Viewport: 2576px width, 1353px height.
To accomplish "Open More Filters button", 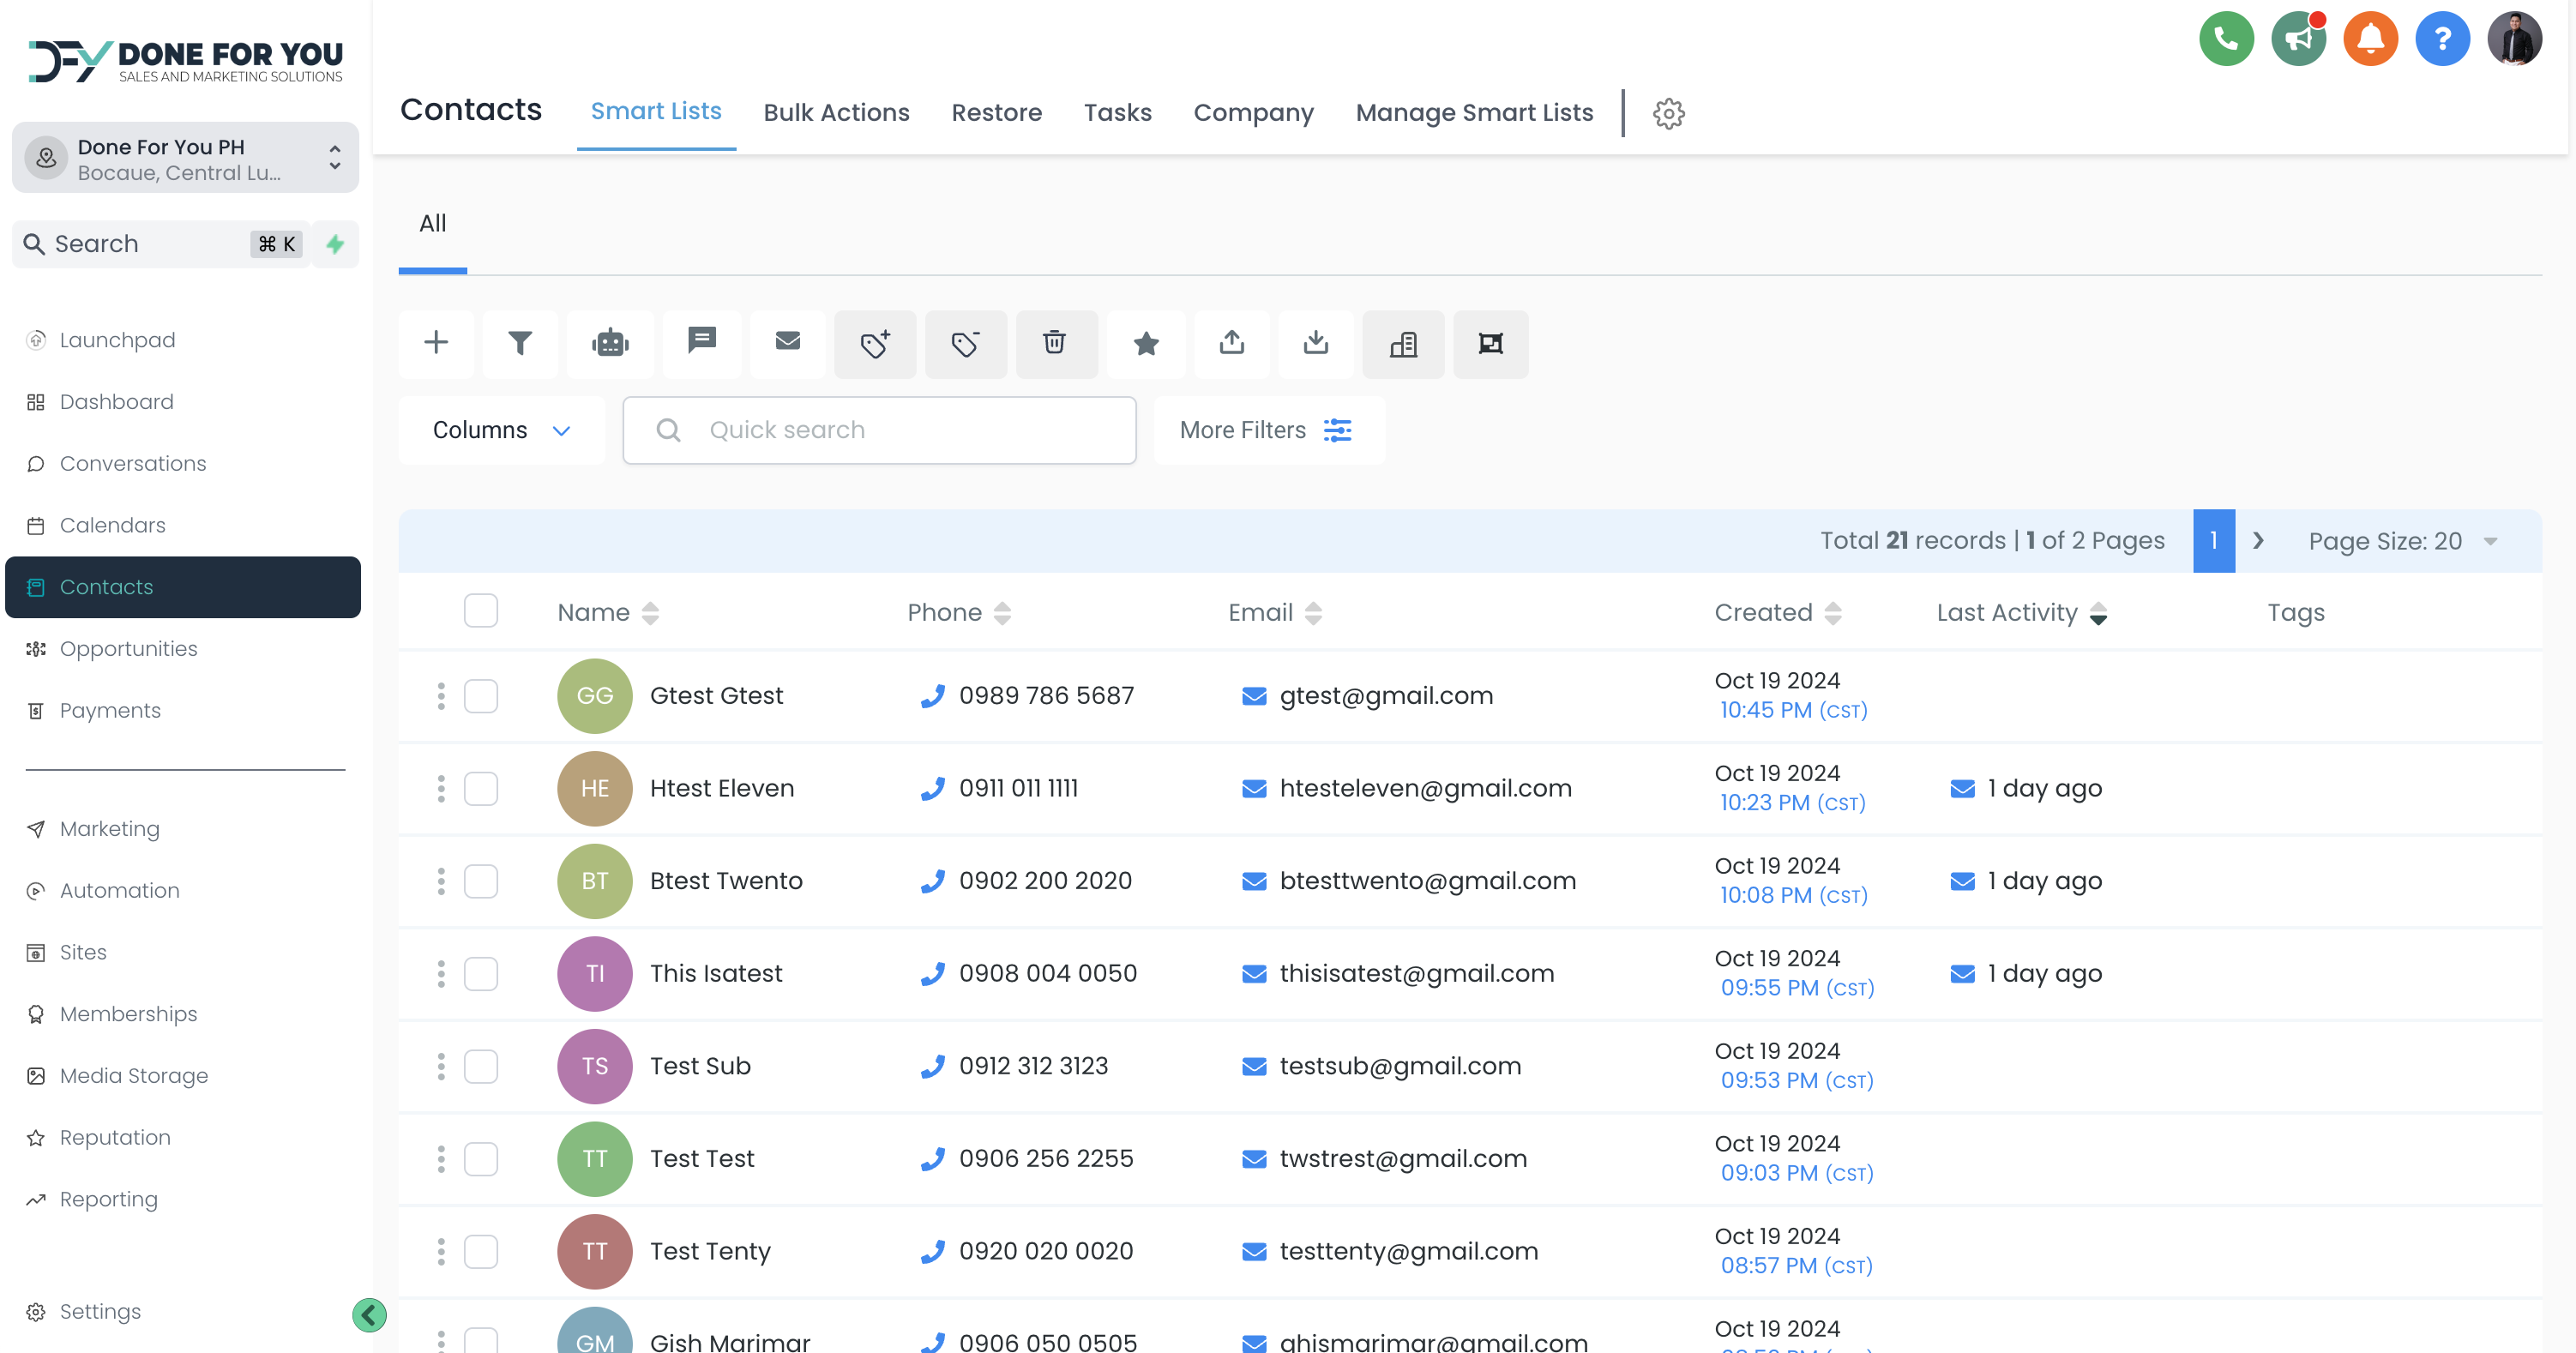I will point(1268,430).
